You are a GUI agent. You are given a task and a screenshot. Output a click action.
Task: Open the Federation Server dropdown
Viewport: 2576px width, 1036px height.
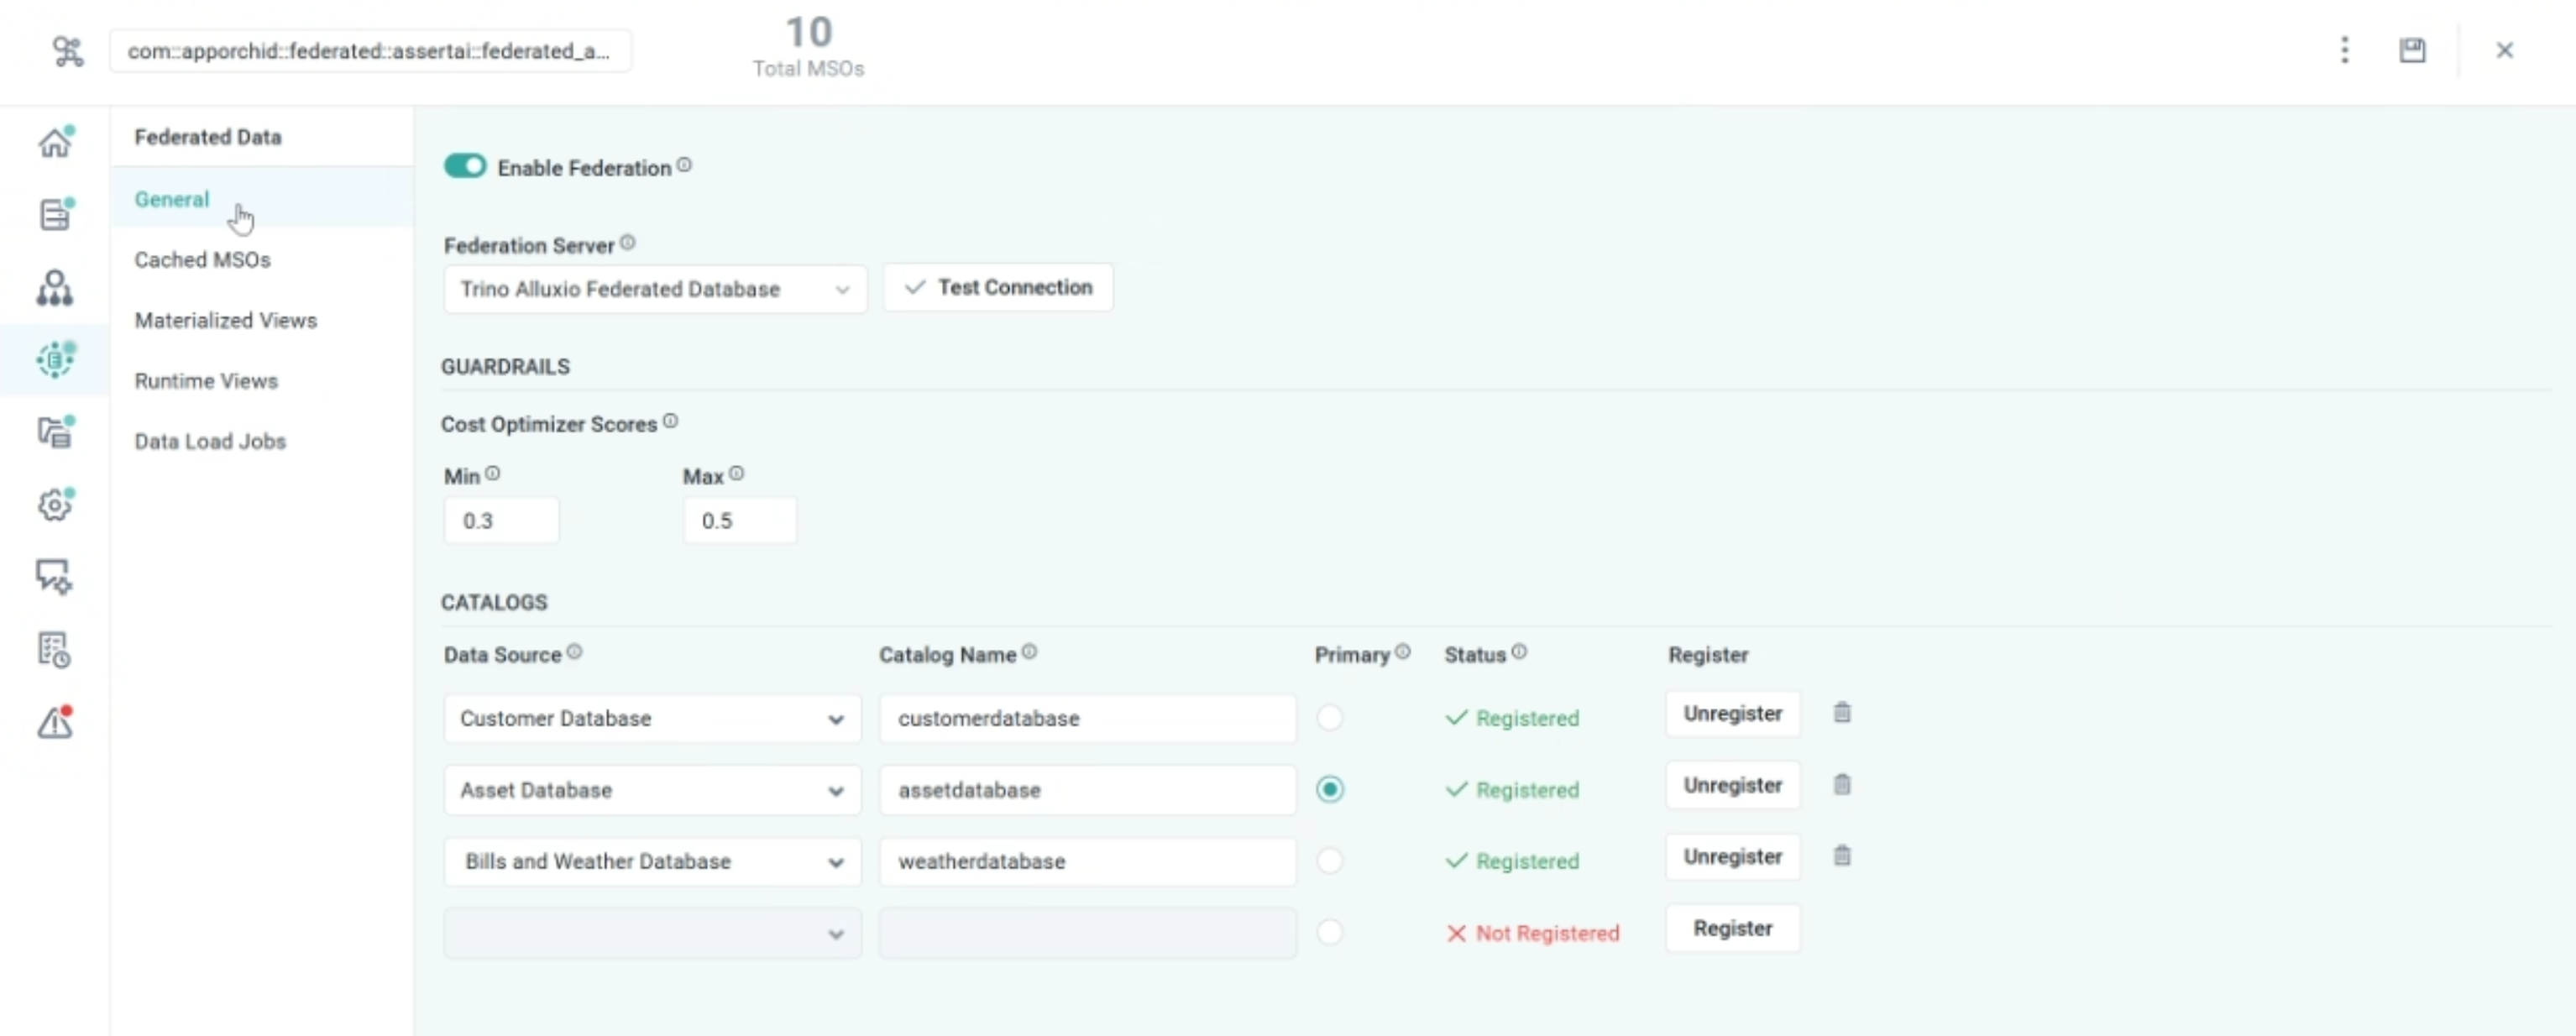654,289
